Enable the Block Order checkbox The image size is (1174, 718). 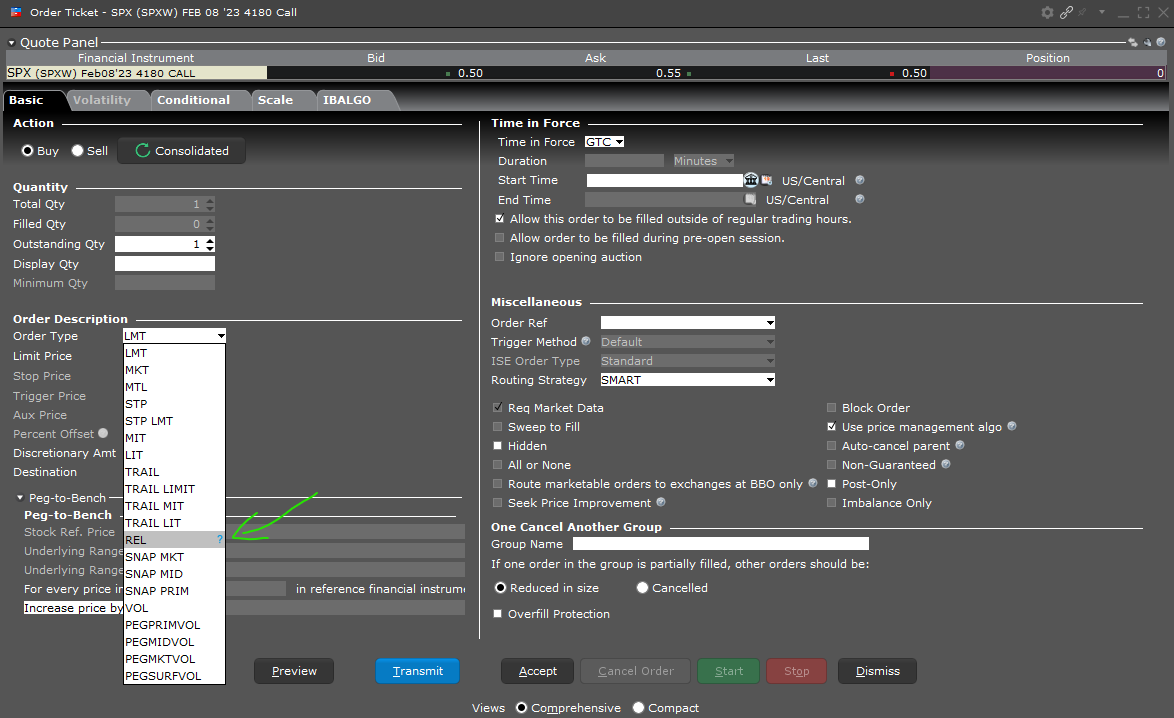[831, 407]
